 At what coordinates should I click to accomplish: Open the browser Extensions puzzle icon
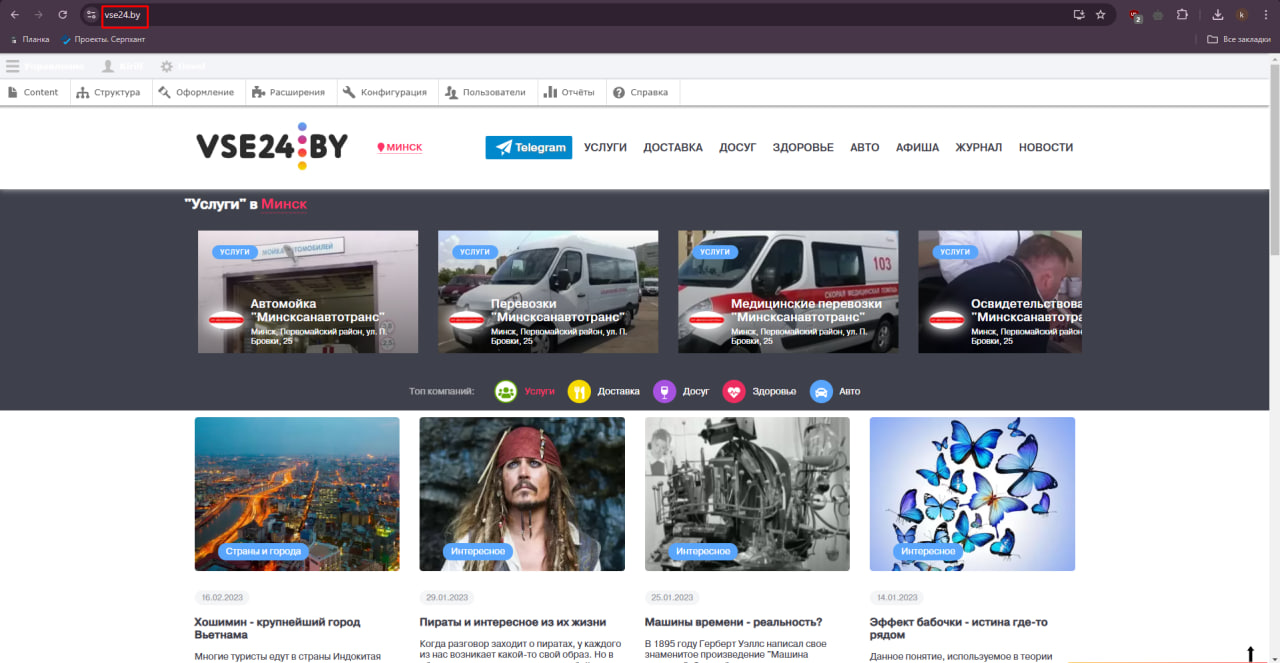click(x=1182, y=15)
